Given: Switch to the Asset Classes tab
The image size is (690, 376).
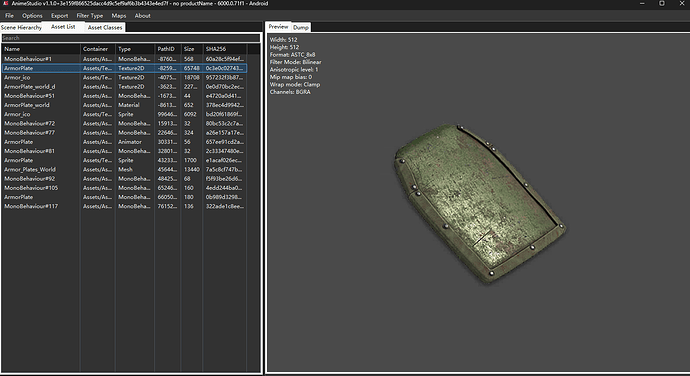Looking at the screenshot, I should 105,27.
